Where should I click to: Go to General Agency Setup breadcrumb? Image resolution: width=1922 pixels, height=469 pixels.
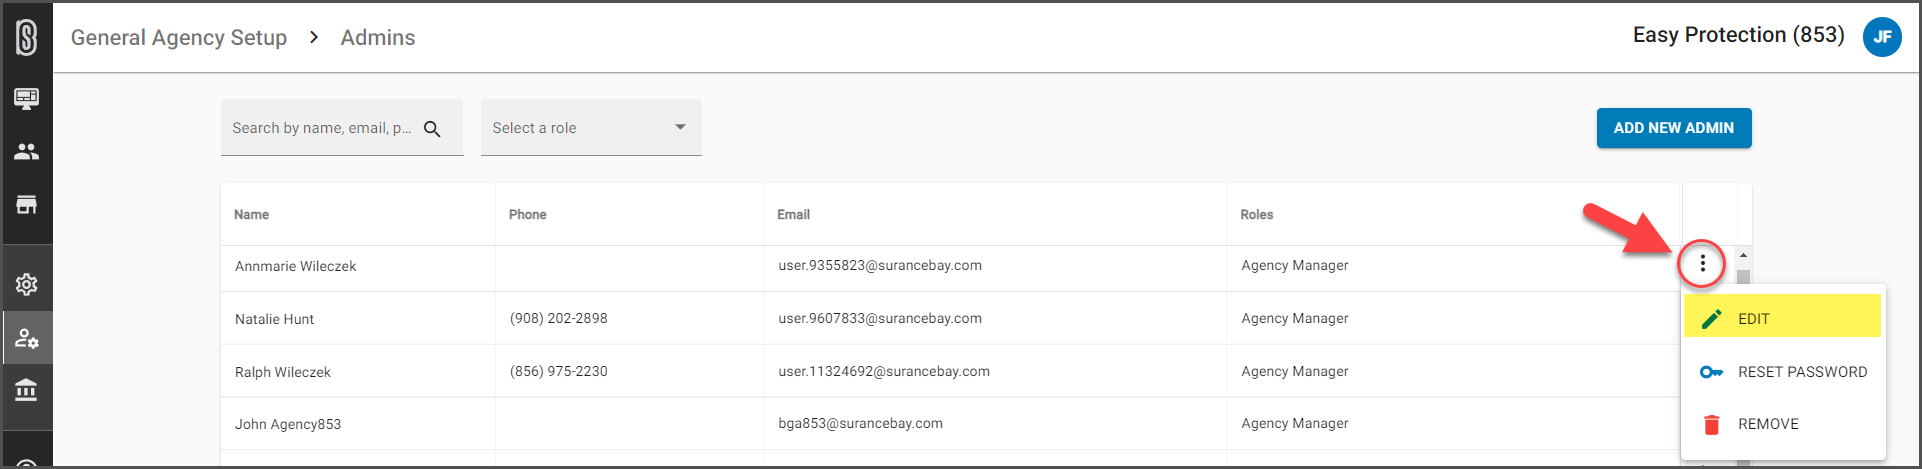click(x=179, y=38)
